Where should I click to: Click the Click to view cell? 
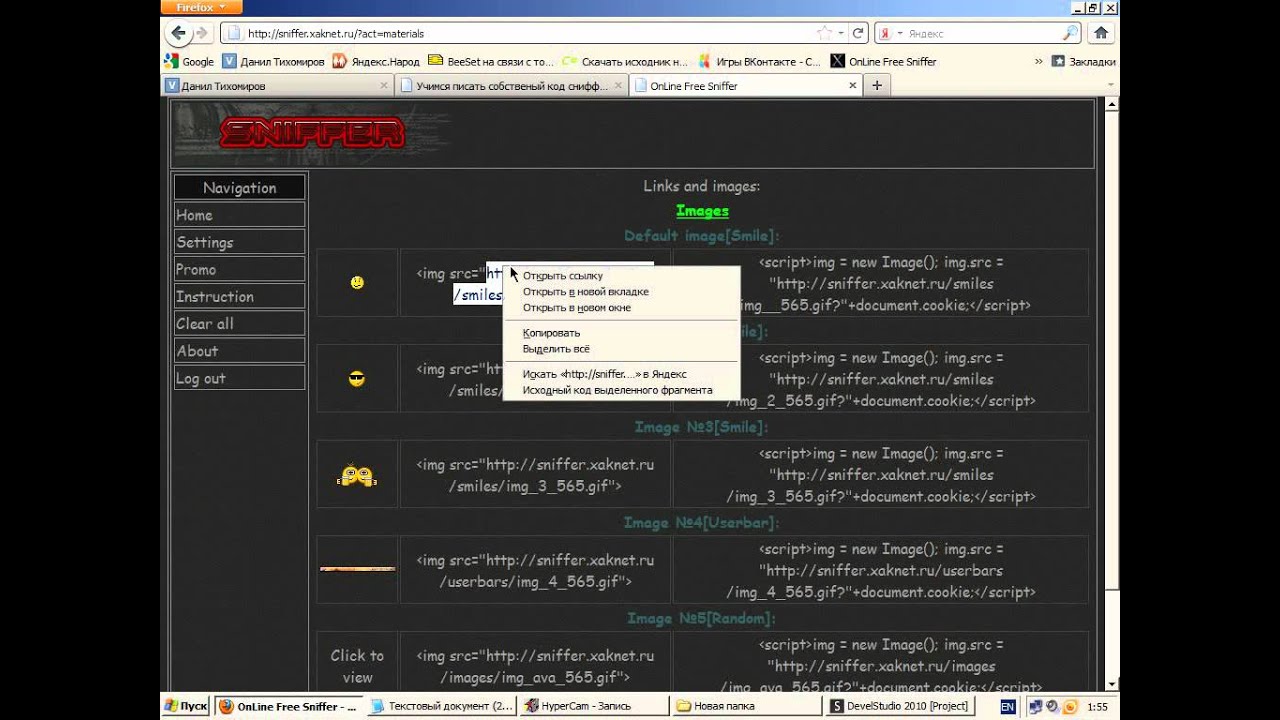(x=357, y=666)
